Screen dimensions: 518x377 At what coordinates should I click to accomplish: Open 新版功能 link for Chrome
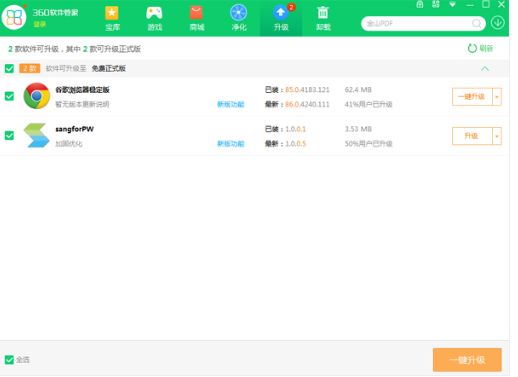click(231, 104)
